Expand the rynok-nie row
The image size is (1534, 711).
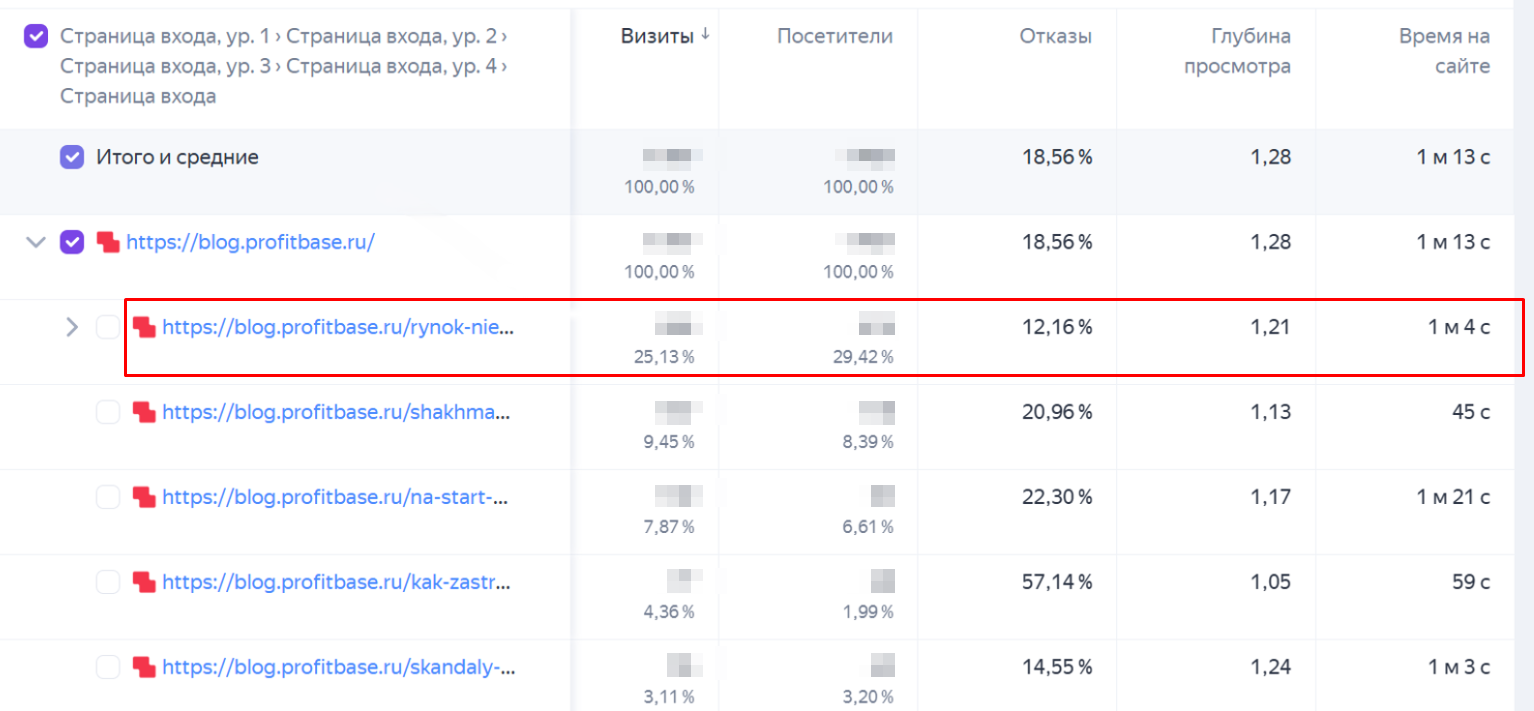pyautogui.click(x=71, y=327)
